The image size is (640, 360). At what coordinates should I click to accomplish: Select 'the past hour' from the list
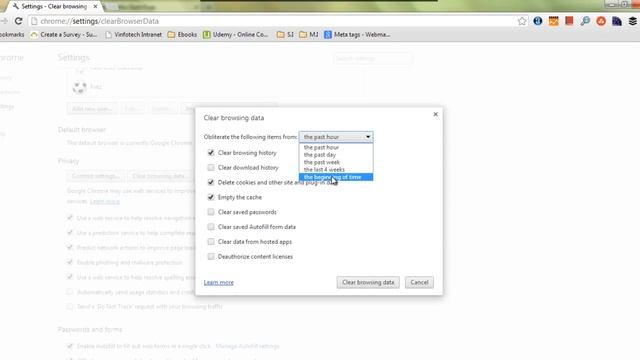pyautogui.click(x=336, y=147)
